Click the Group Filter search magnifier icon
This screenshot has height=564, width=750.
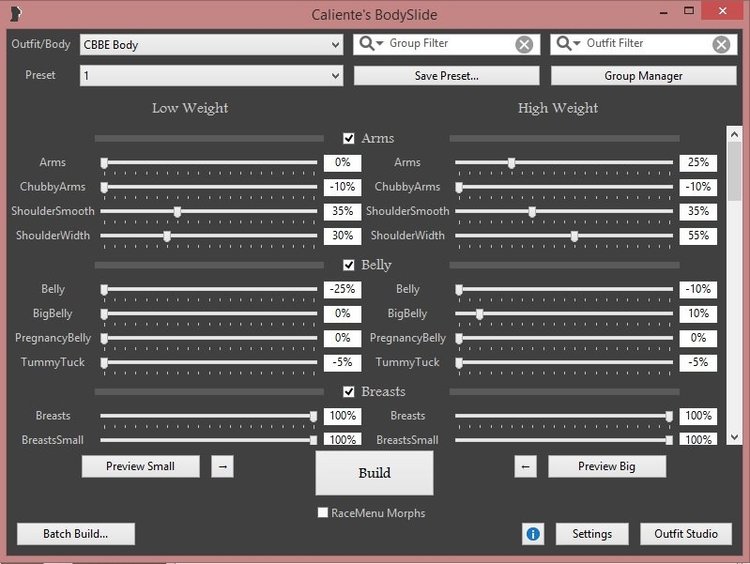point(371,44)
